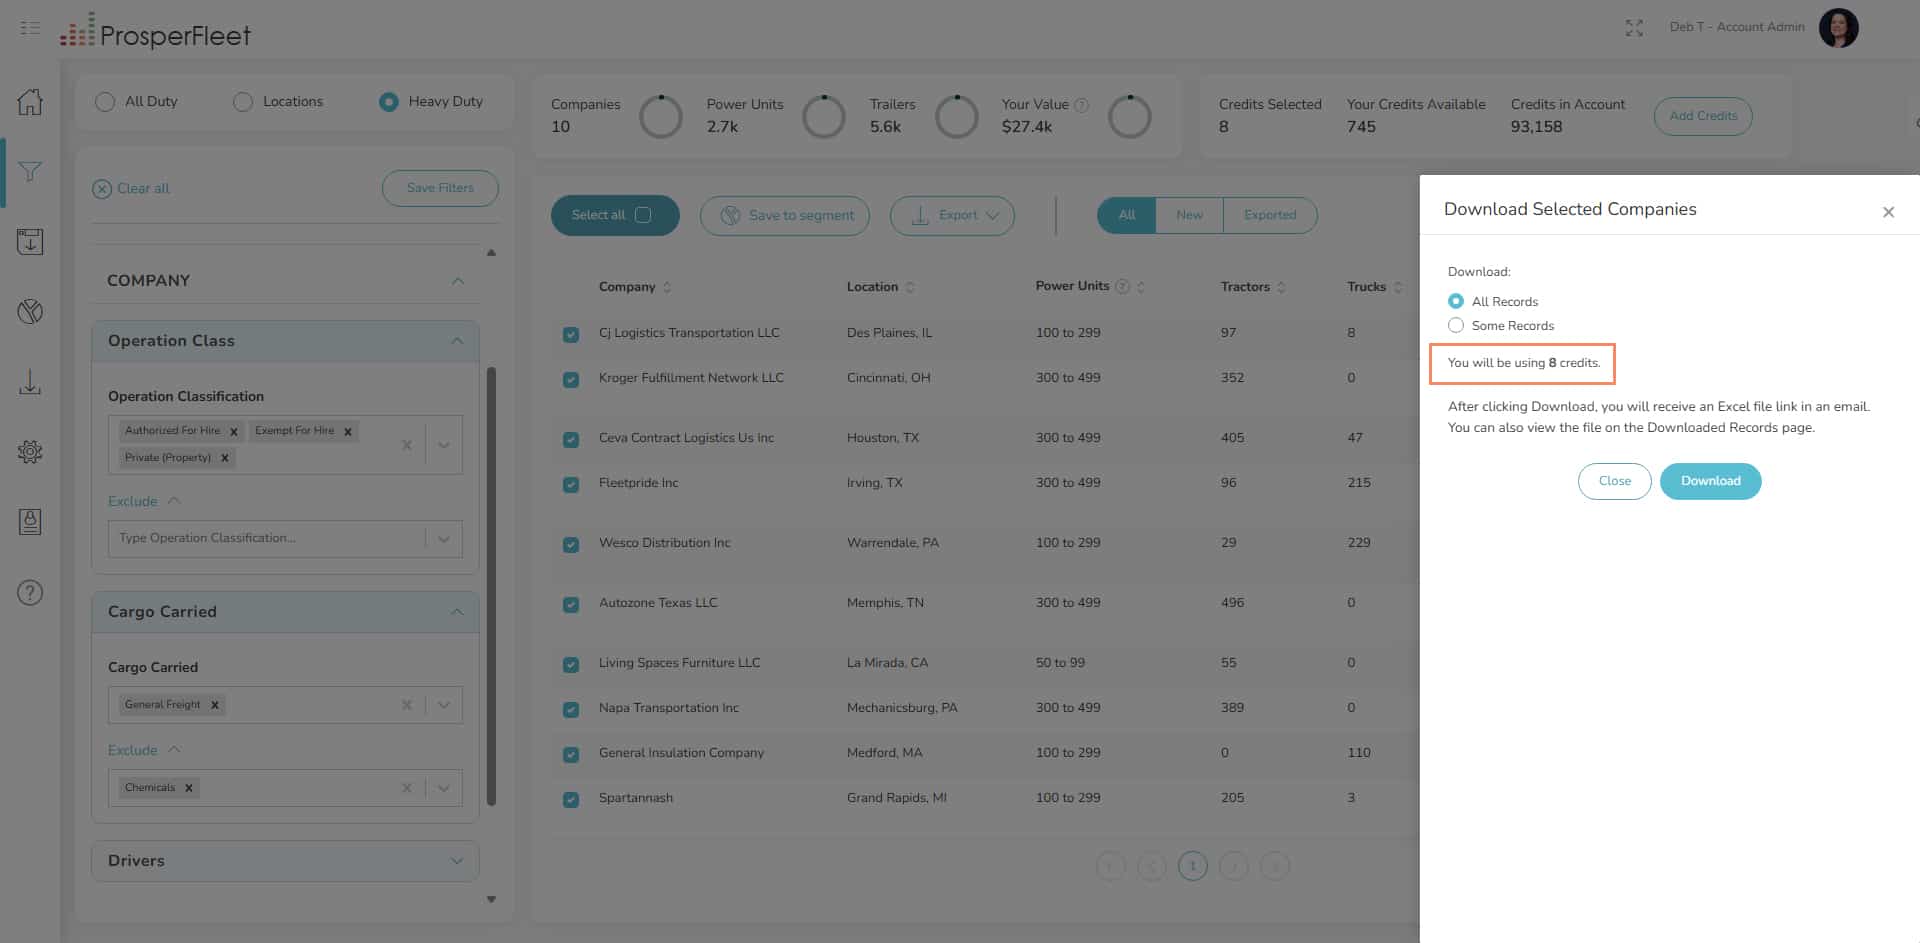Viewport: 1920px width, 943px height.
Task: Open the account badge sidebar icon
Action: 30,521
